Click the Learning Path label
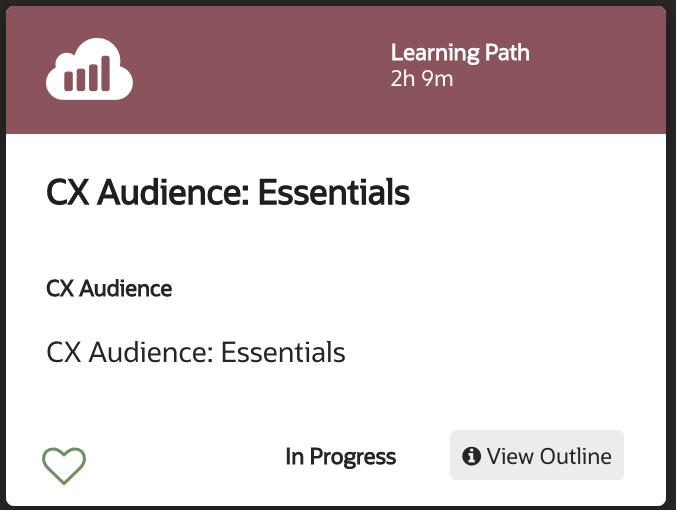This screenshot has height=510, width=676. pos(460,53)
